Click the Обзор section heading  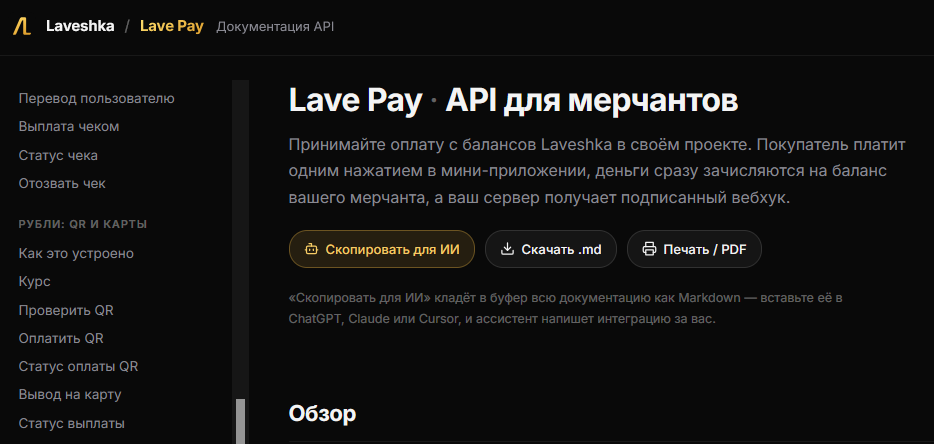322,414
